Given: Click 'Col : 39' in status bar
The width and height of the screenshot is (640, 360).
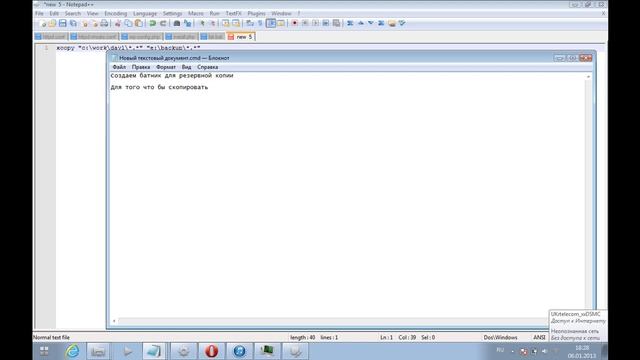Looking at the screenshot, I should coord(407,338).
